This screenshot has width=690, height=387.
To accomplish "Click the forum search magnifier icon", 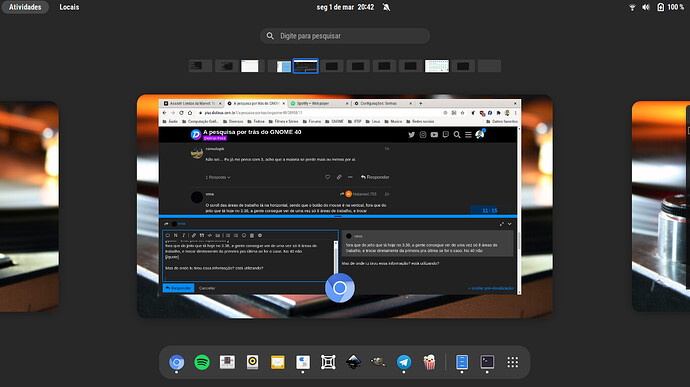I will pyautogui.click(x=457, y=135).
